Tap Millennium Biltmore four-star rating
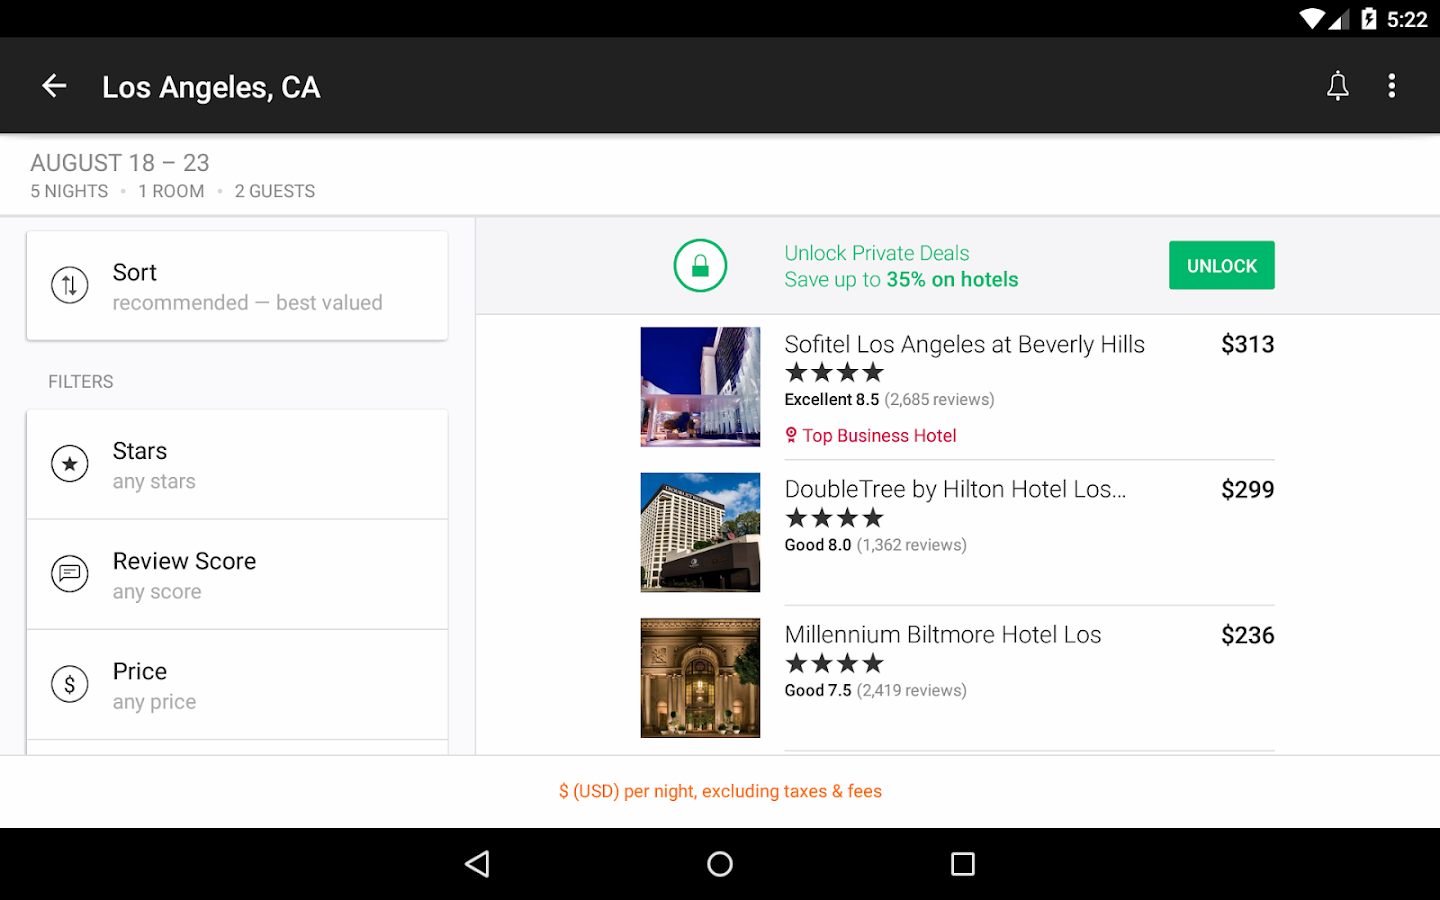 [835, 663]
